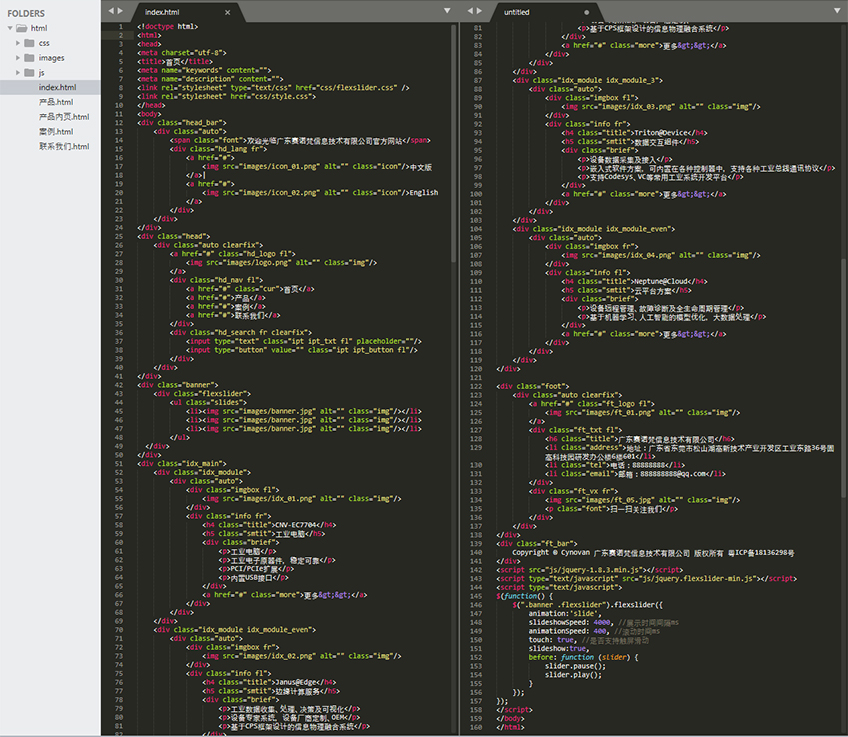The height and width of the screenshot is (737, 848).
Task: Click the input type="text" search line
Action: pyautogui.click(x=304, y=341)
